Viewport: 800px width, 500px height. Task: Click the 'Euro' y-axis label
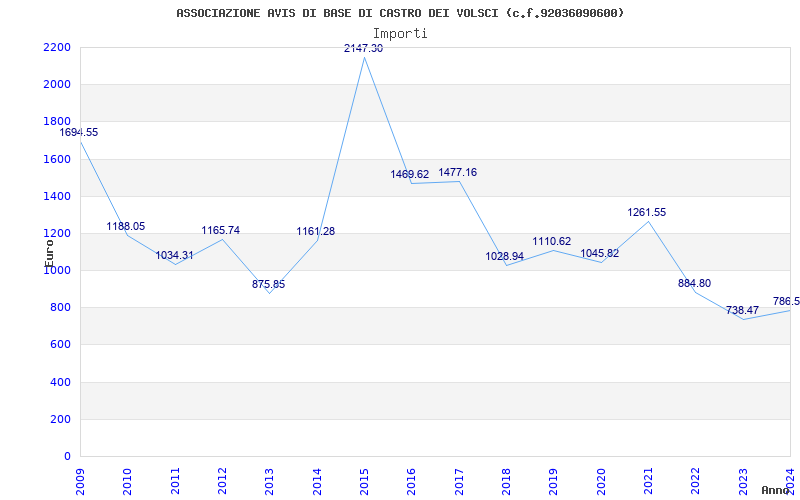click(49, 253)
